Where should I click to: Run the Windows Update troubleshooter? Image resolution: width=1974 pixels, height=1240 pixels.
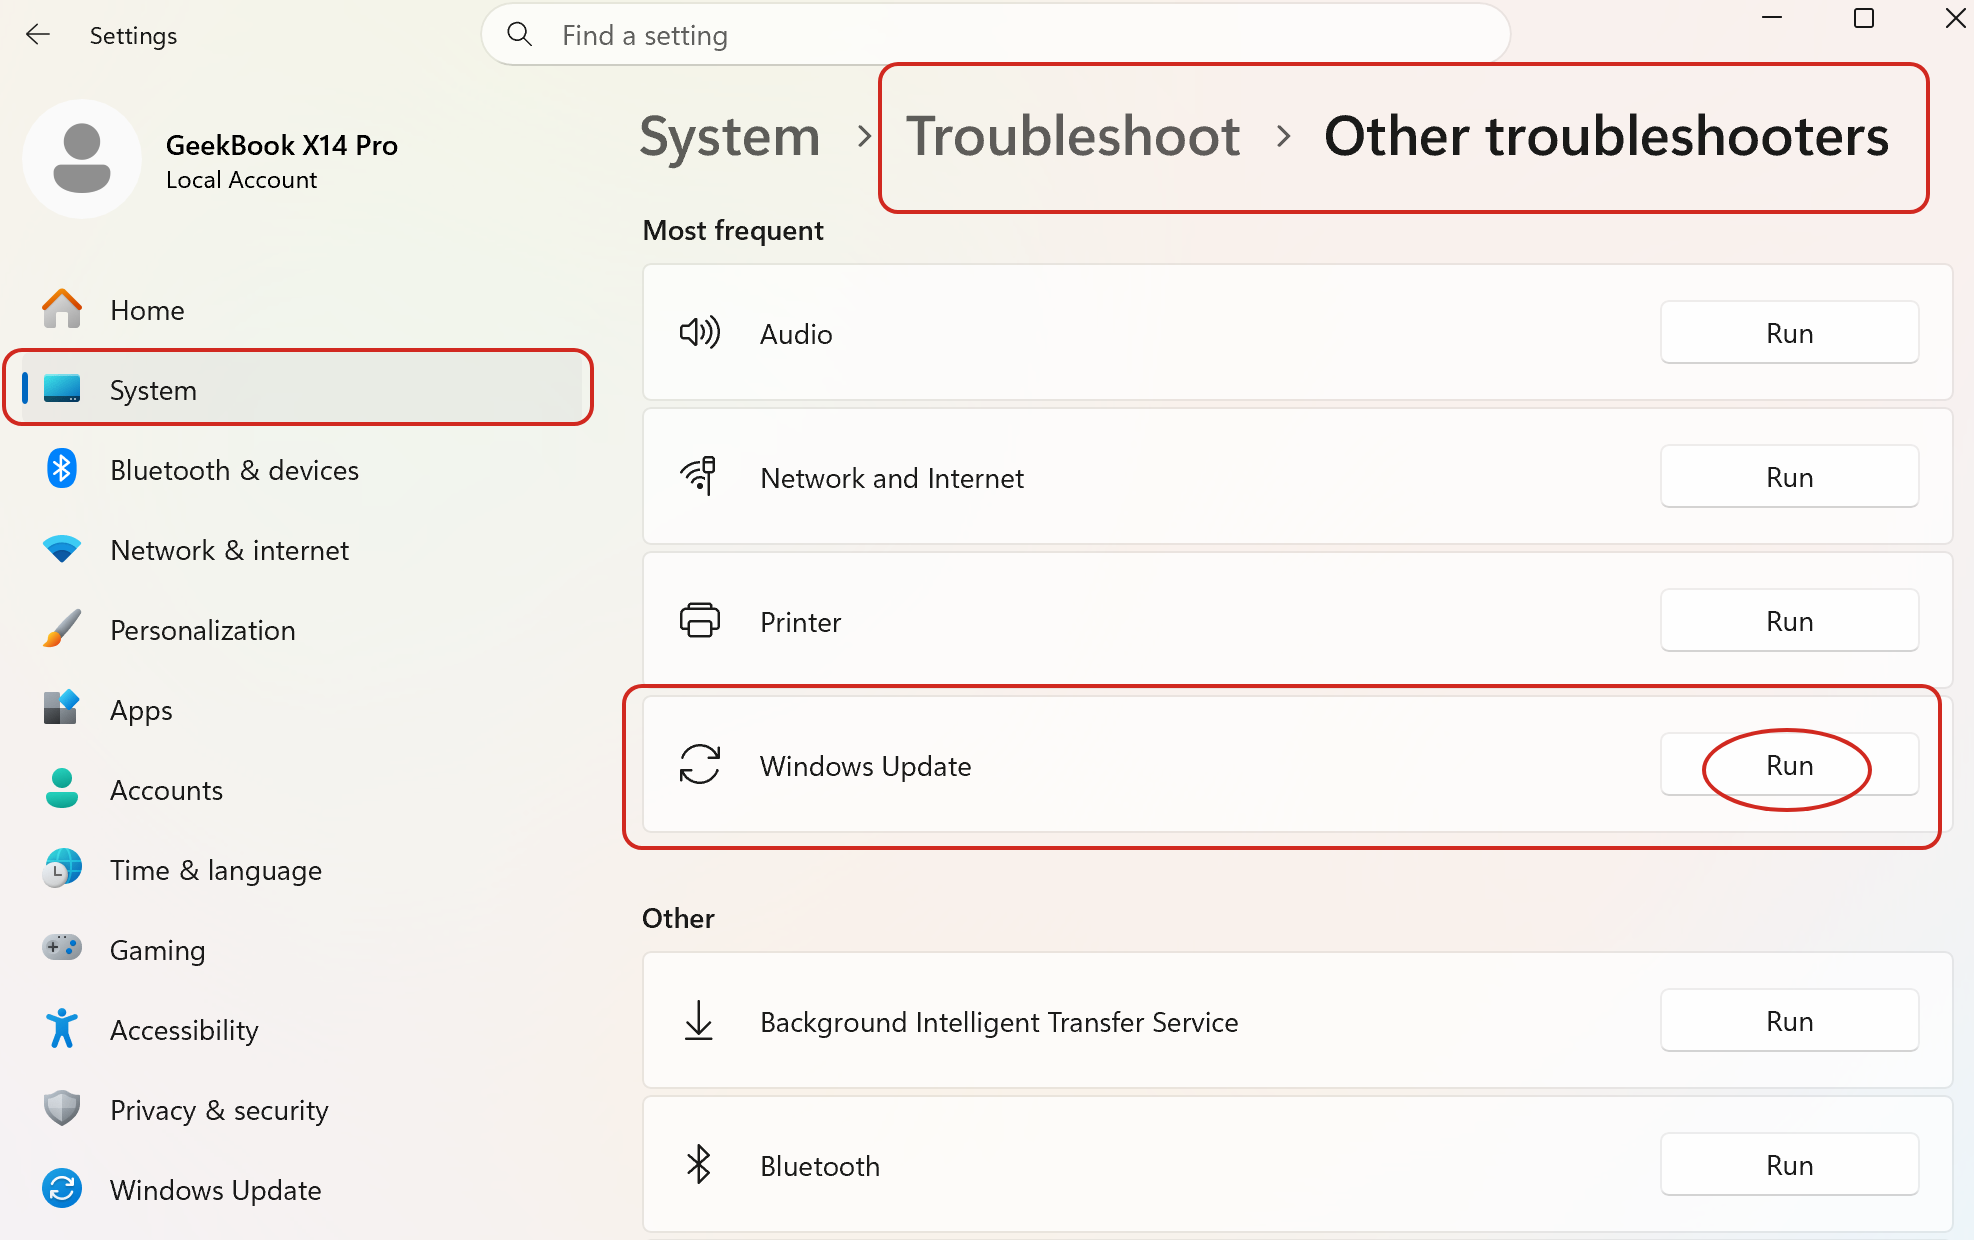[1788, 766]
